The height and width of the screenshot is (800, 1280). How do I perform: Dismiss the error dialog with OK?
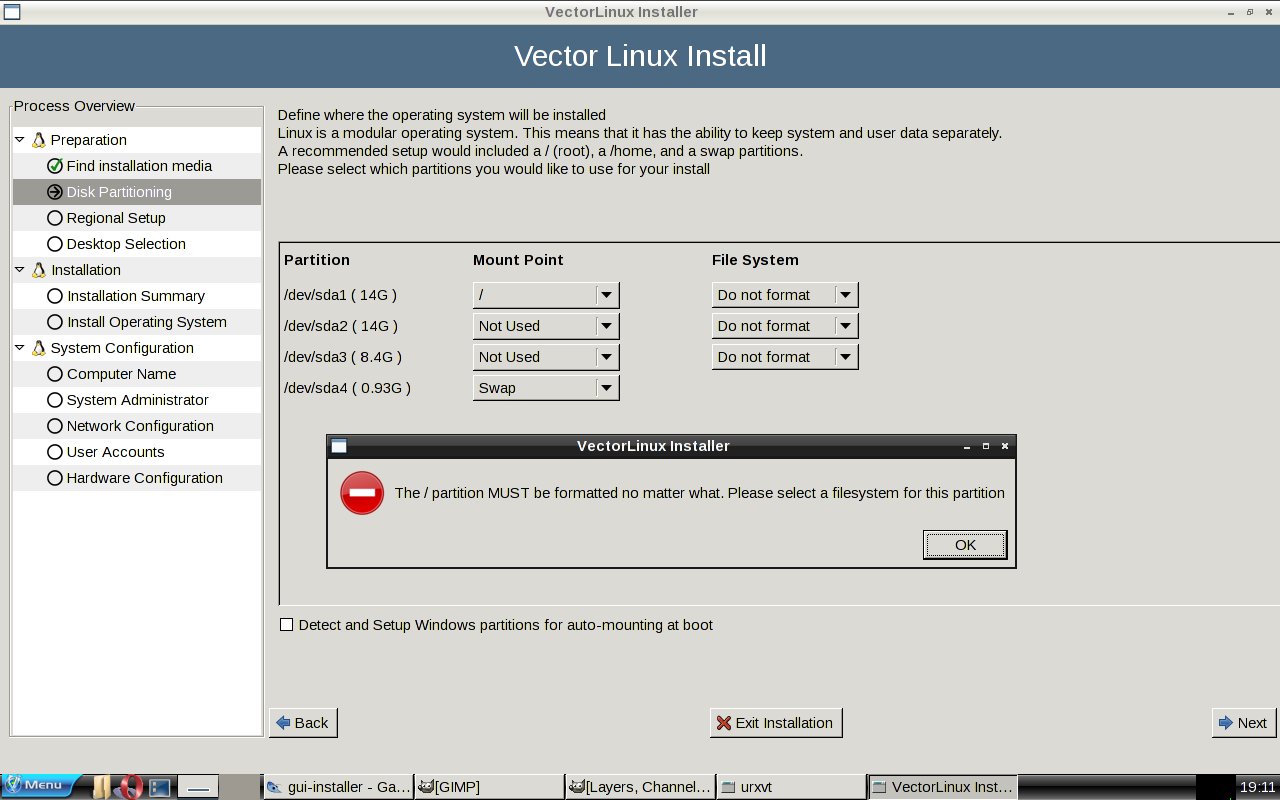click(x=965, y=545)
